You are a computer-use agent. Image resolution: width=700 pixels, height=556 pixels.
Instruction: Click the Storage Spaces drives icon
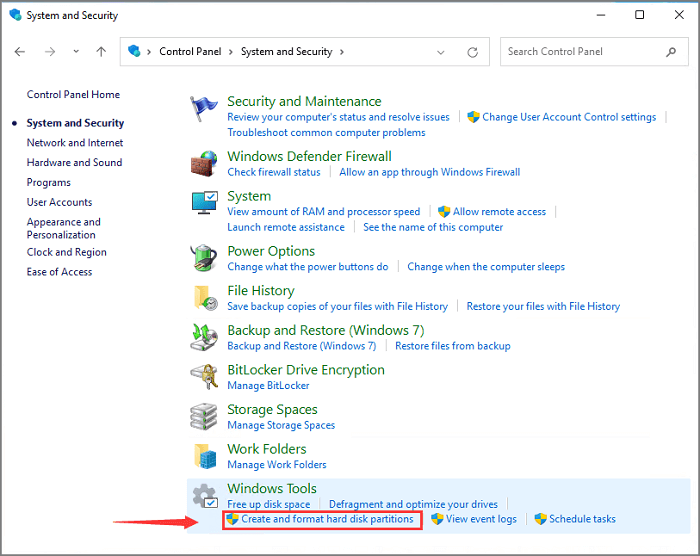[204, 417]
